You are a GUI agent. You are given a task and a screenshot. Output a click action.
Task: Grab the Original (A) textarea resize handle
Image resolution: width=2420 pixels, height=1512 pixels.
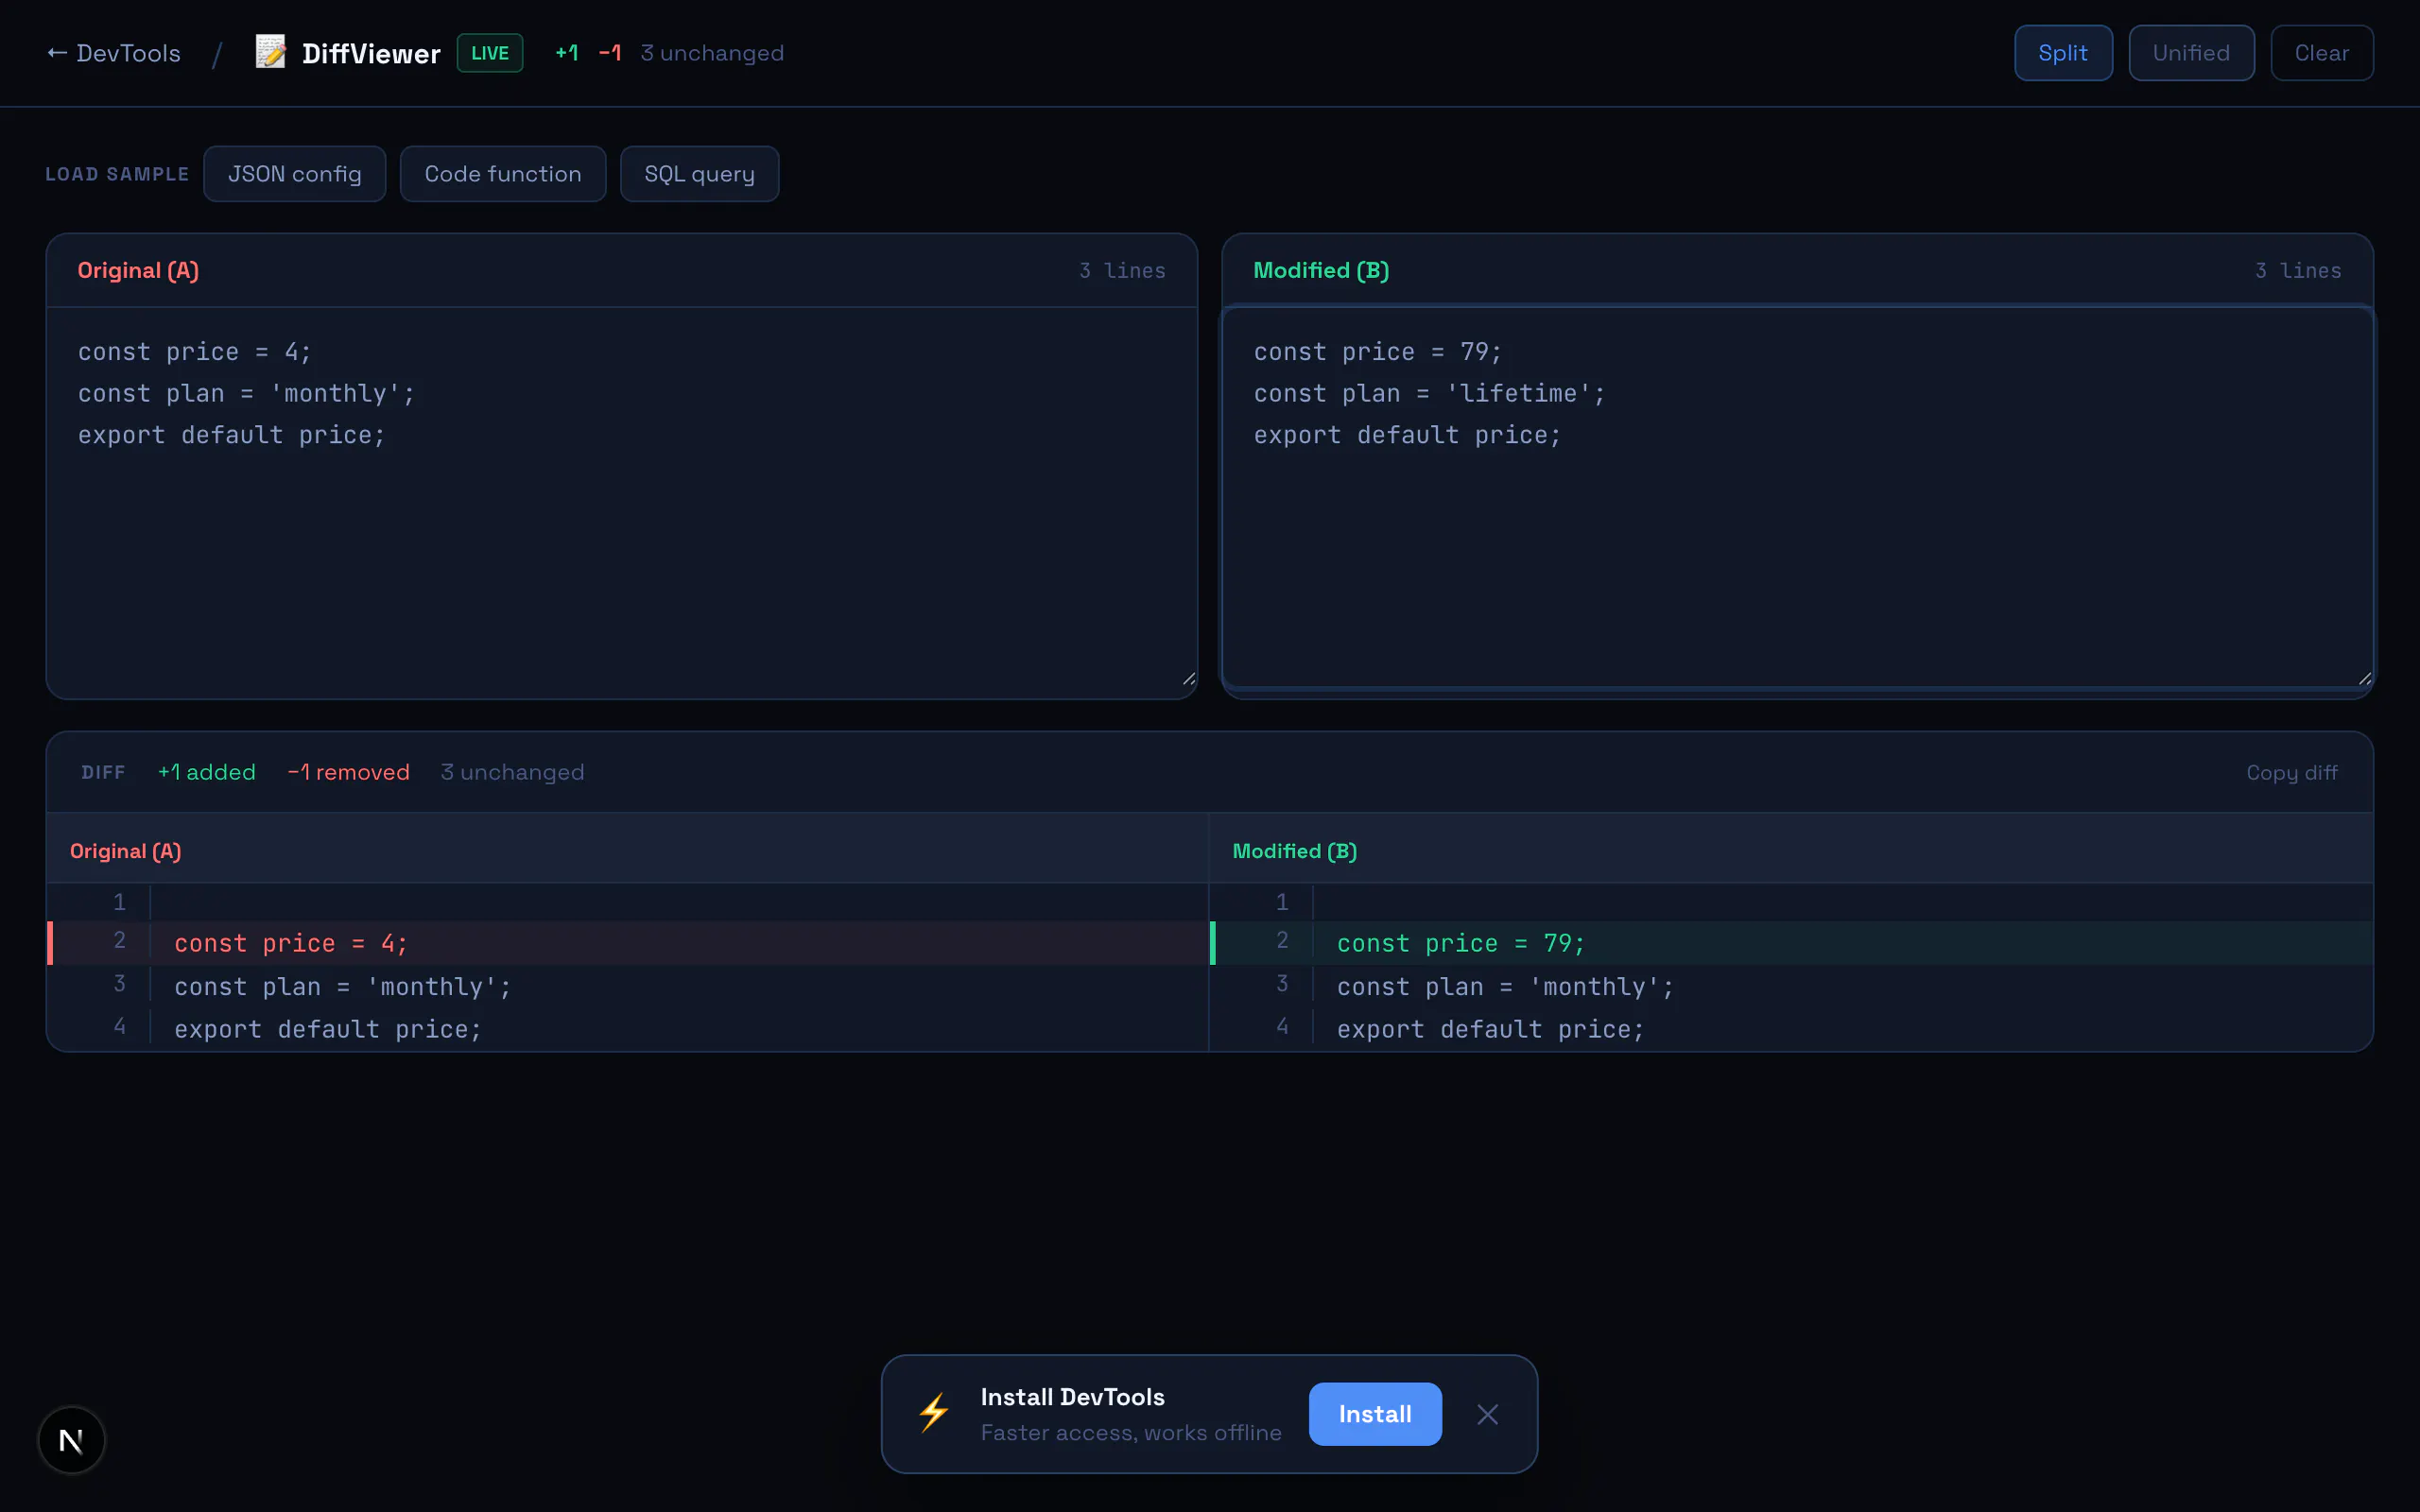1188,679
